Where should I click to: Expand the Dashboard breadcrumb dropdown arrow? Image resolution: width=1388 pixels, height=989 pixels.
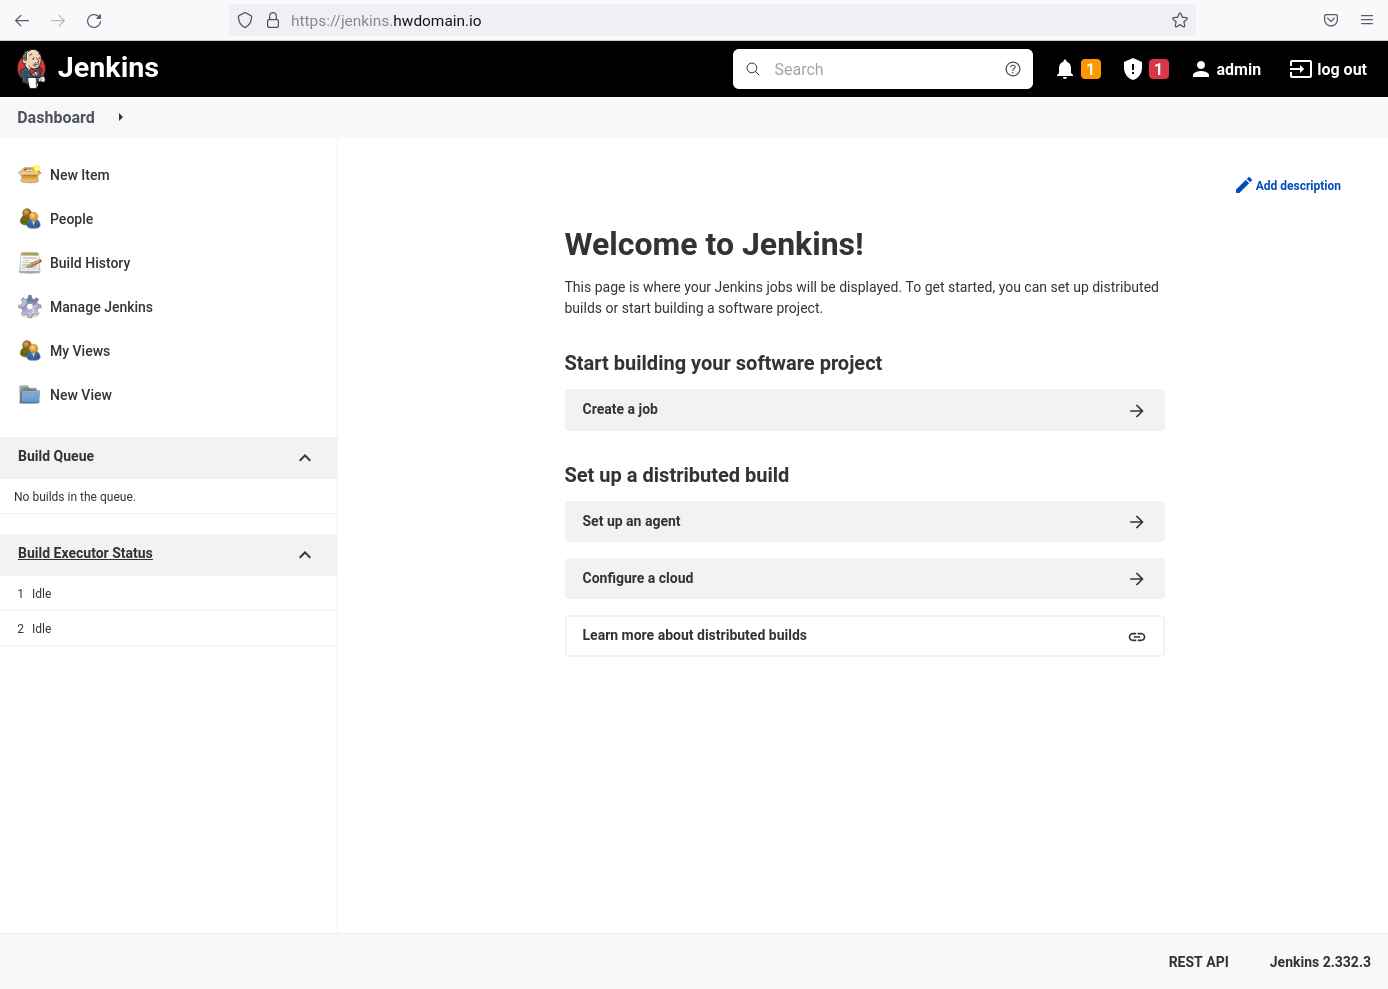pos(120,117)
